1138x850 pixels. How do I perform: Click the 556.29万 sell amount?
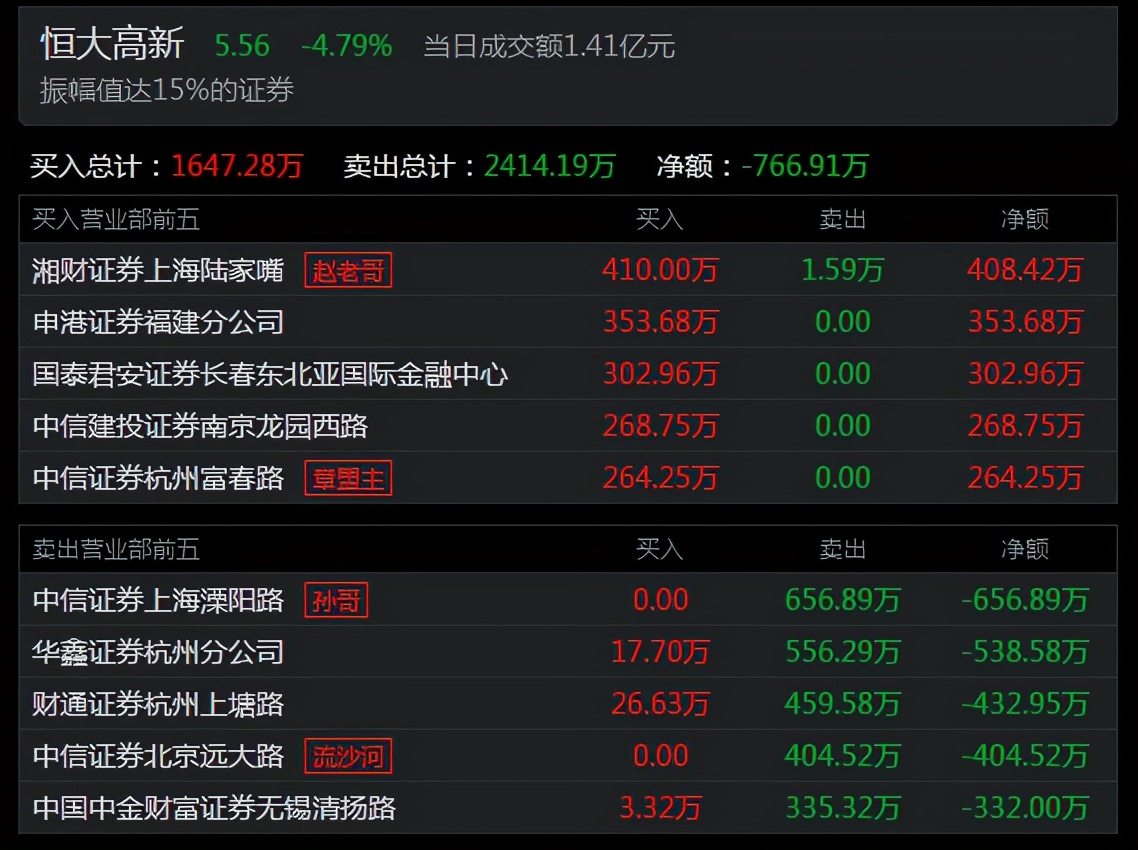point(843,652)
